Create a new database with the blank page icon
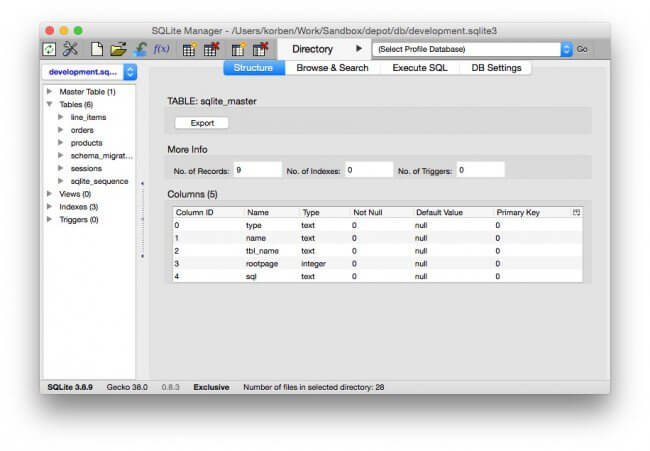The width and height of the screenshot is (650, 451). coord(97,49)
